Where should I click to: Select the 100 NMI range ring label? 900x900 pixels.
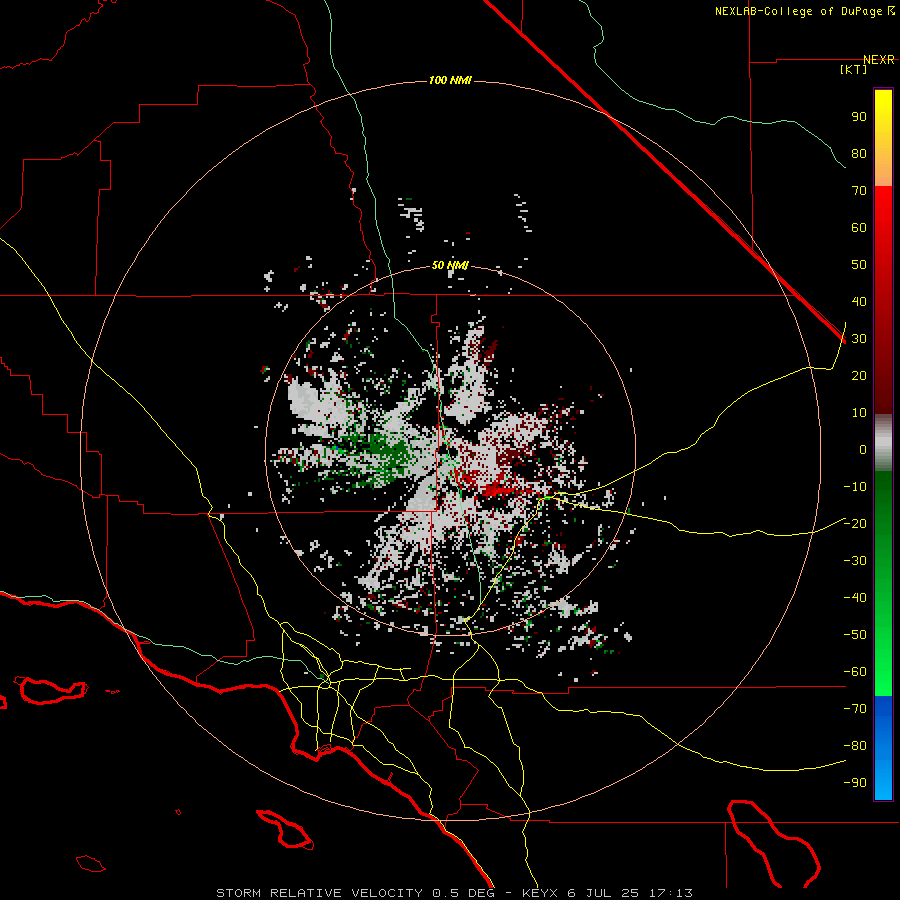(x=450, y=80)
